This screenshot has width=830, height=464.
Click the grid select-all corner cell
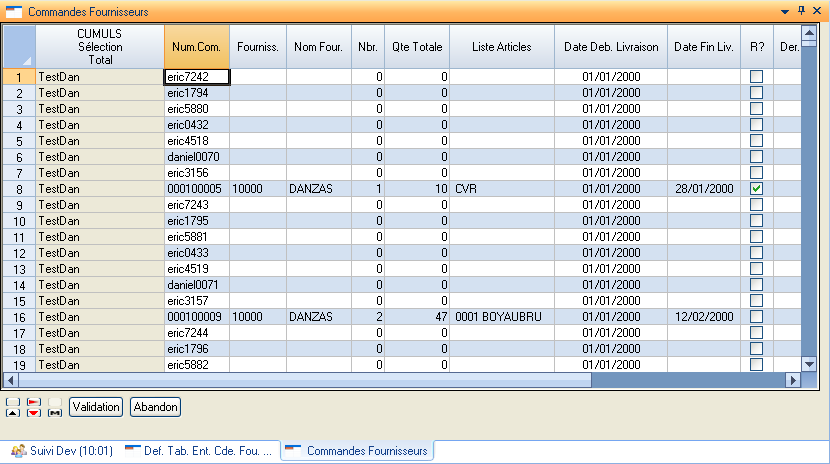(x=19, y=46)
